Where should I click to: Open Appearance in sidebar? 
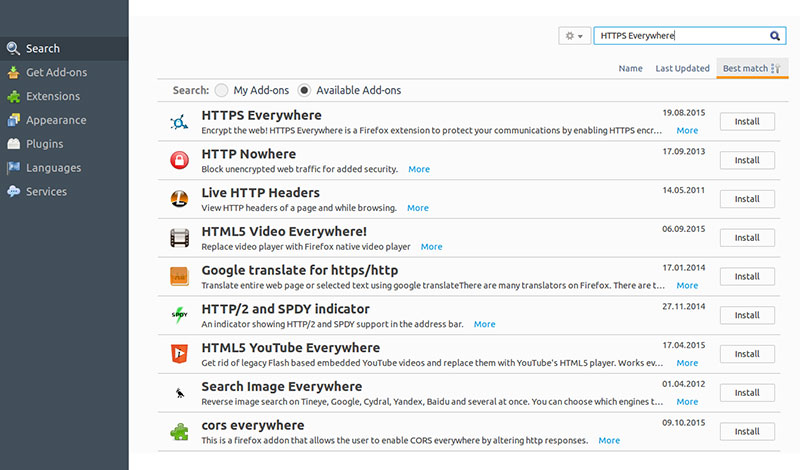(x=64, y=120)
